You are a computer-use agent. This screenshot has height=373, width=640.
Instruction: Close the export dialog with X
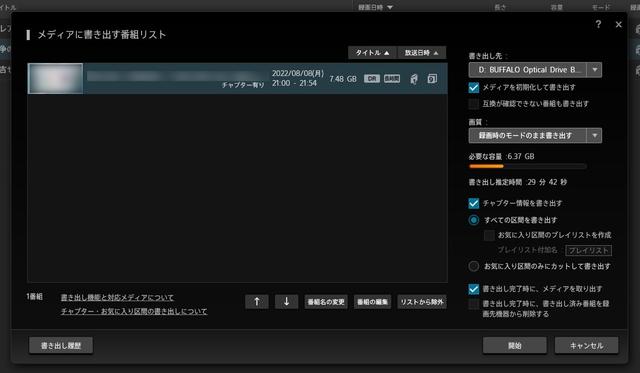618,24
